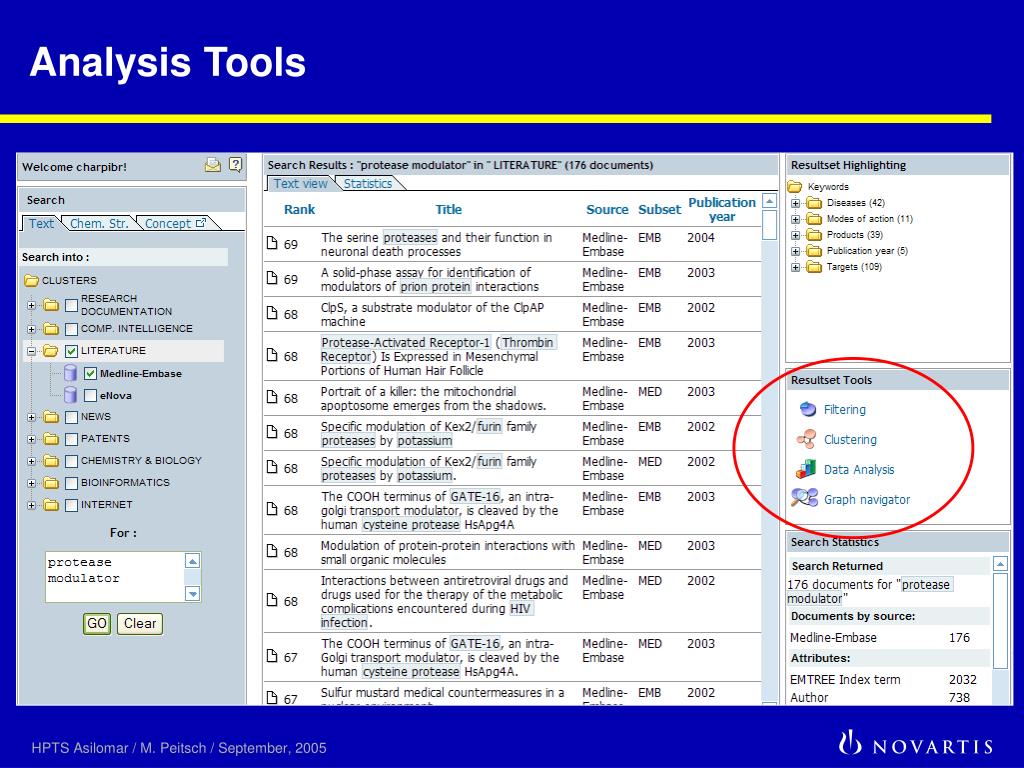The width and height of the screenshot is (1024, 768).
Task: Click the results list scrollbar up arrow
Action: click(769, 201)
